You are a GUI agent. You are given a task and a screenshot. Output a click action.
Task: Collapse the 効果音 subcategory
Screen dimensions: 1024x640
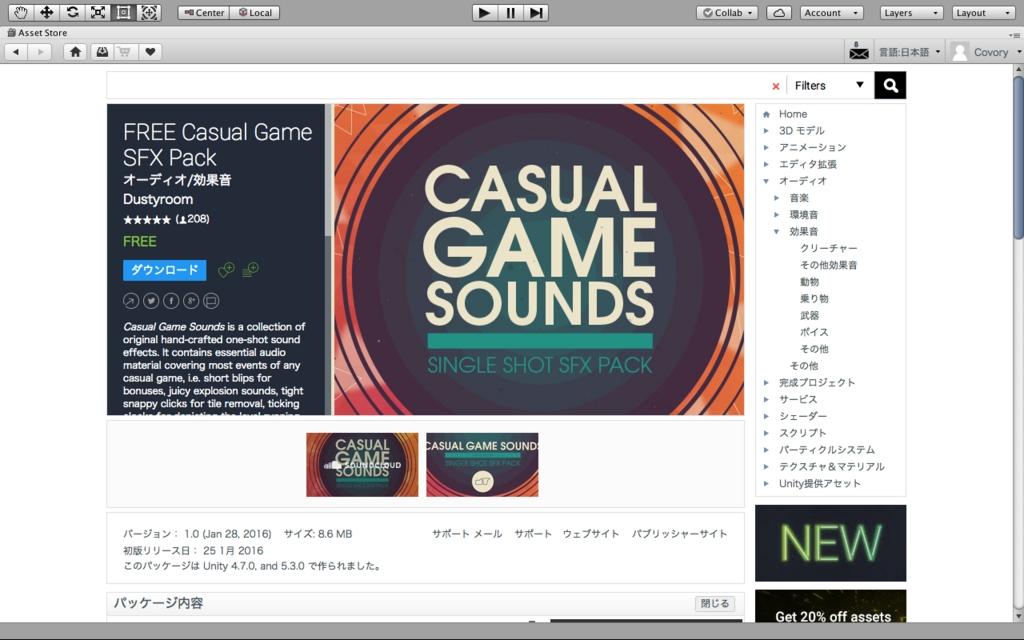(776, 232)
